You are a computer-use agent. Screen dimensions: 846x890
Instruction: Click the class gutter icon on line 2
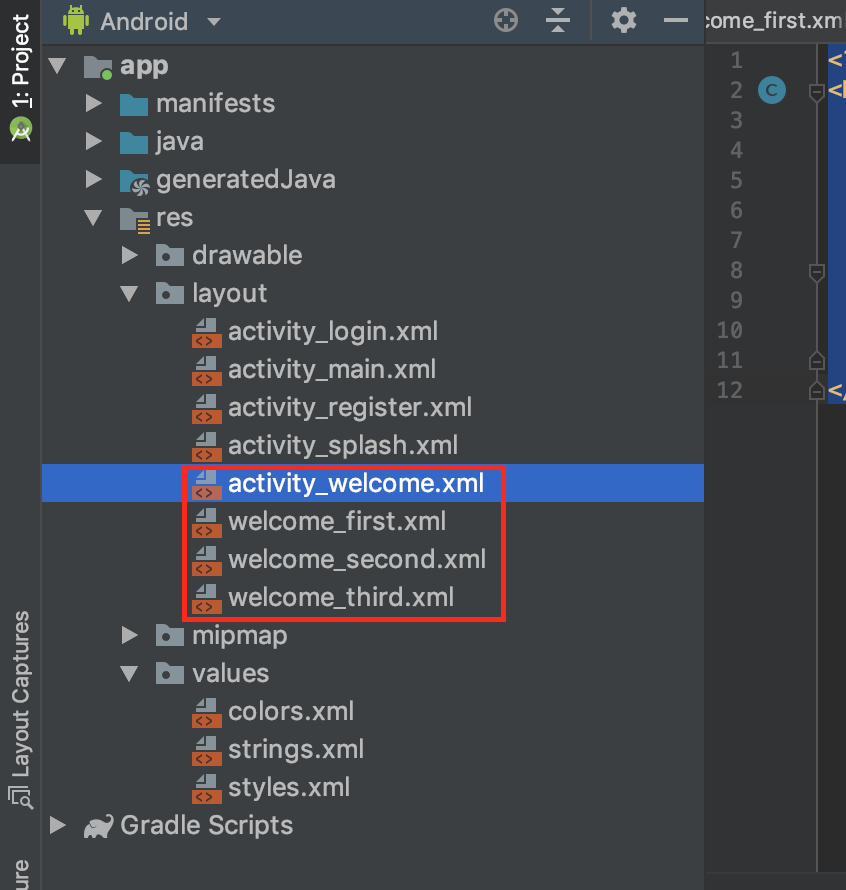(x=771, y=91)
